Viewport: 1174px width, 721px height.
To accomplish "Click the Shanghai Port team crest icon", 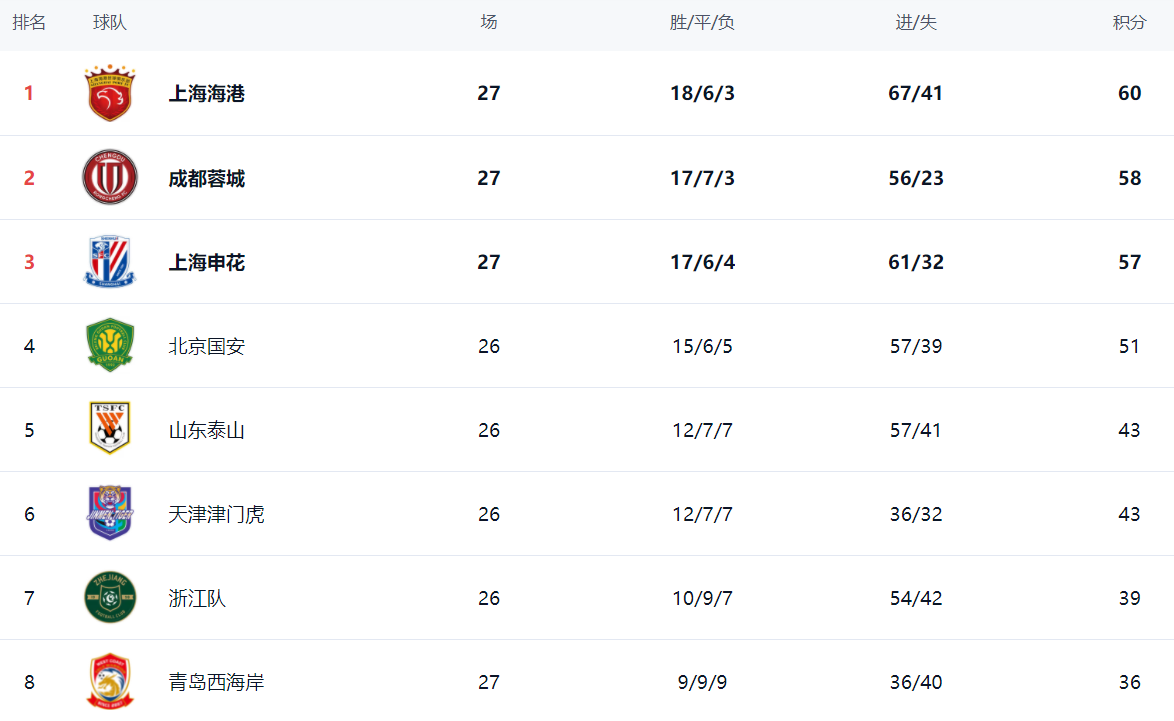I will [109, 93].
